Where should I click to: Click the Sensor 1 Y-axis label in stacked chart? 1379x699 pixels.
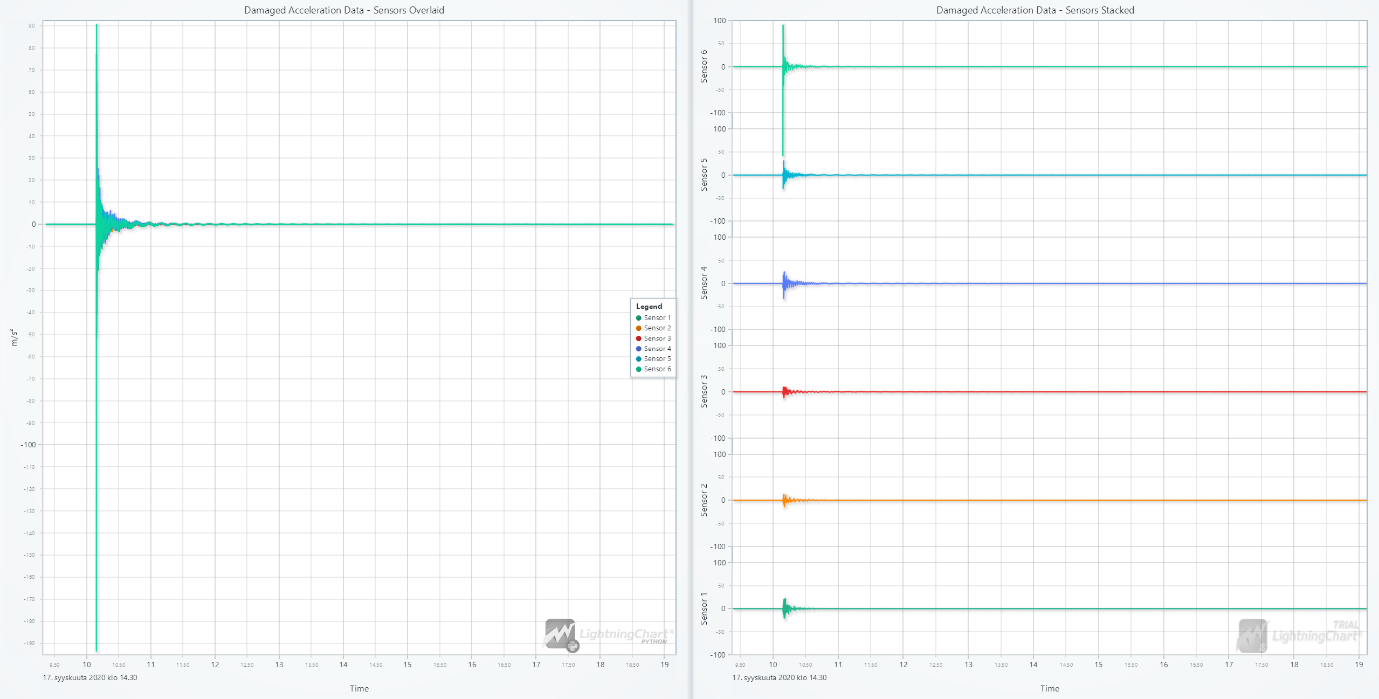point(705,608)
